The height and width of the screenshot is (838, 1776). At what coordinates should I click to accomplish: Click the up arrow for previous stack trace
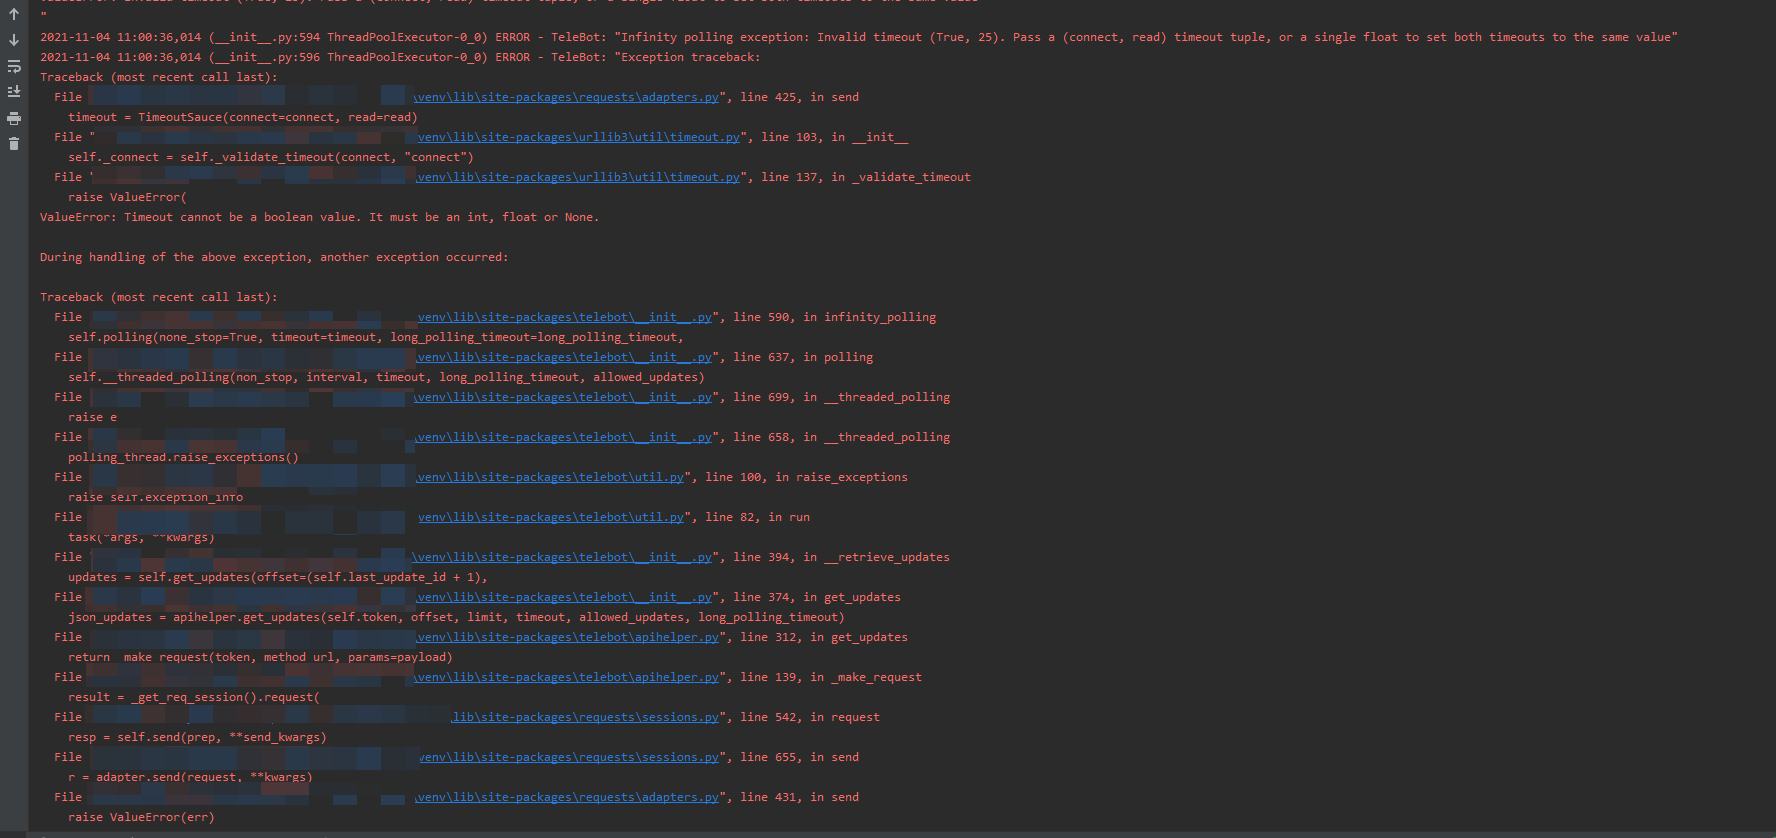coord(14,14)
